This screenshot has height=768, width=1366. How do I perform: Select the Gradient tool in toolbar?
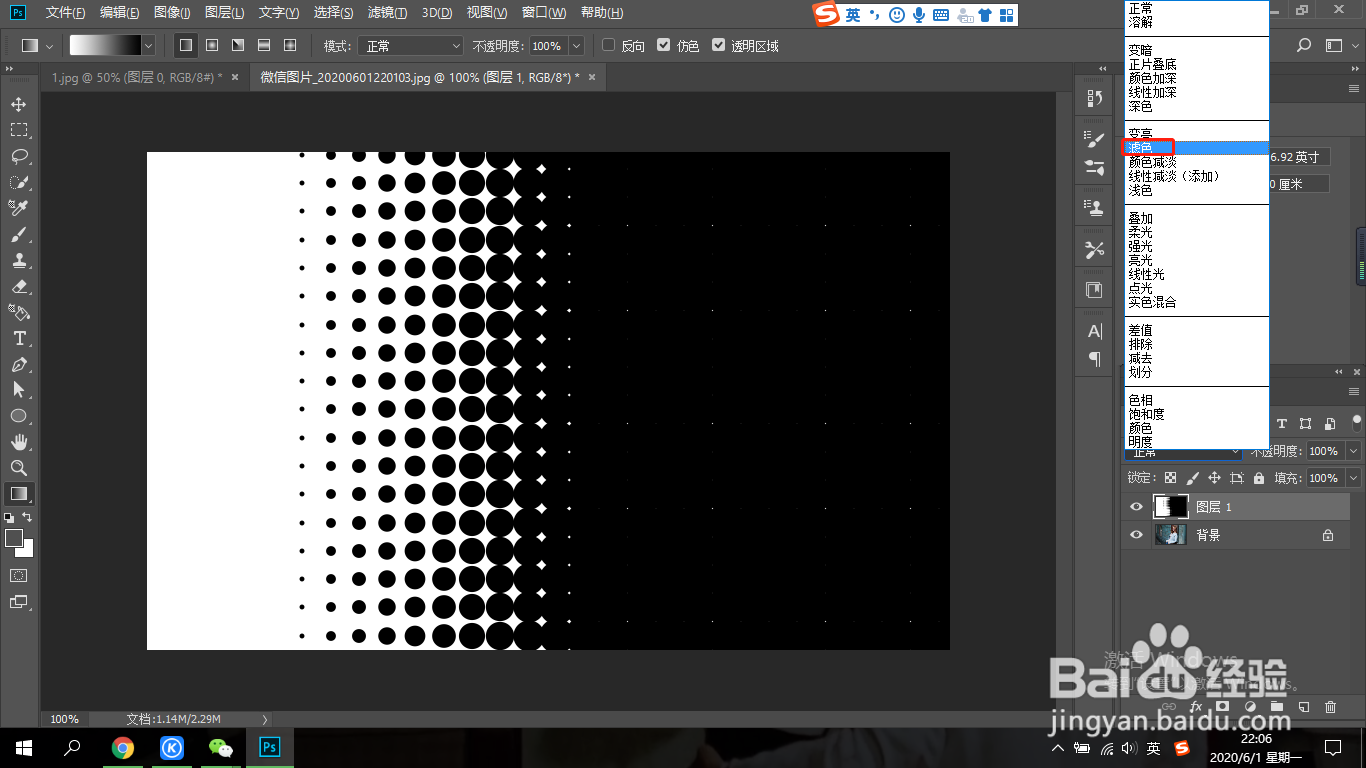click(18, 494)
